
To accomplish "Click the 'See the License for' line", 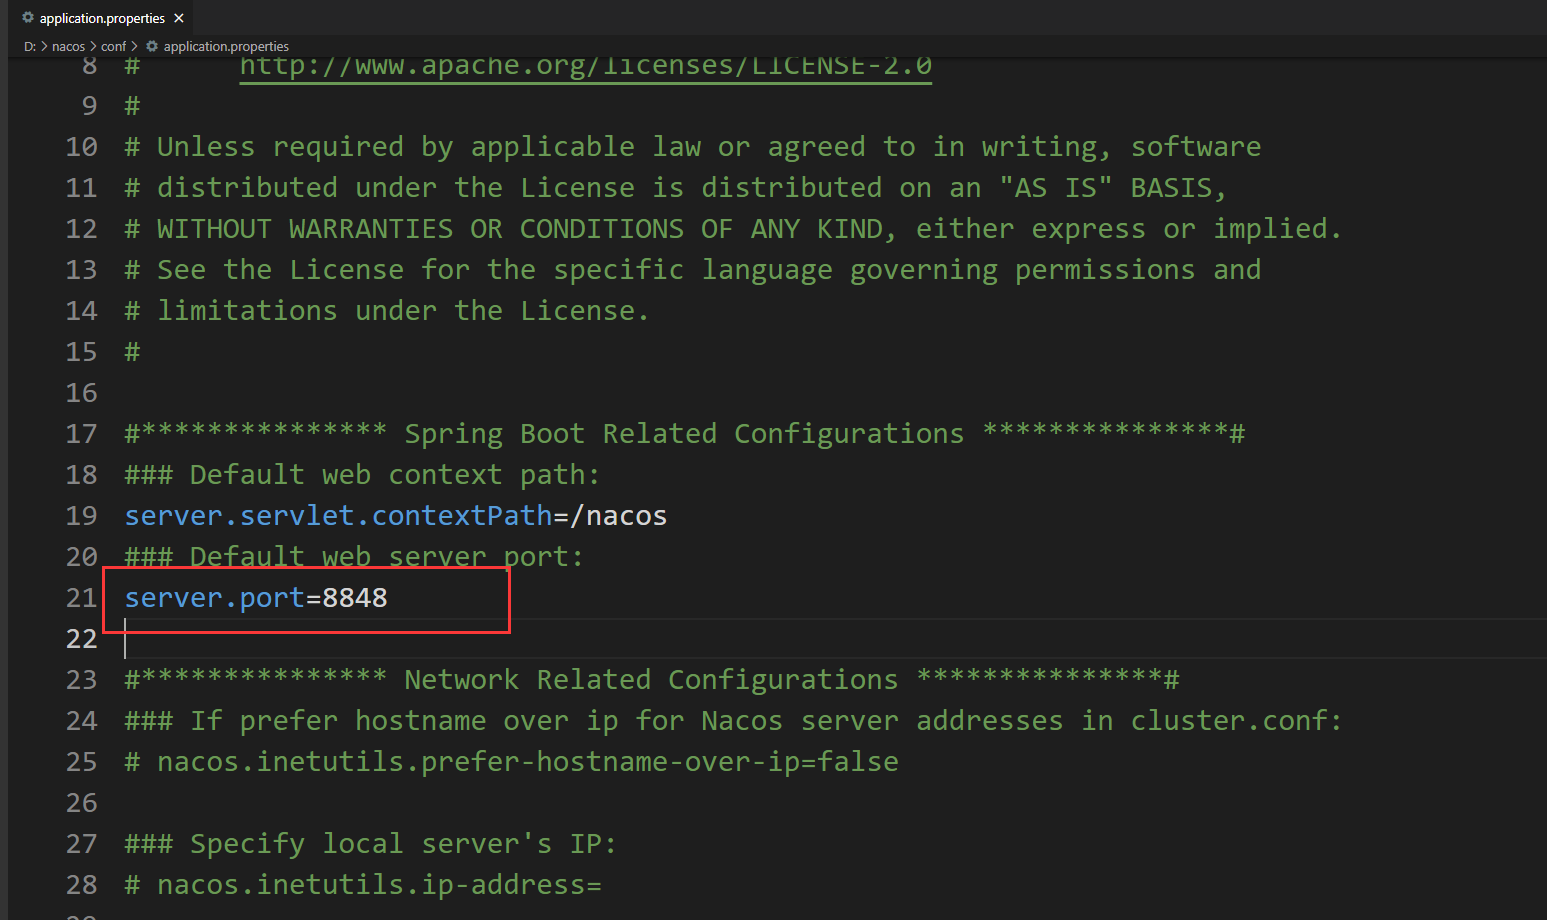I will (692, 270).
